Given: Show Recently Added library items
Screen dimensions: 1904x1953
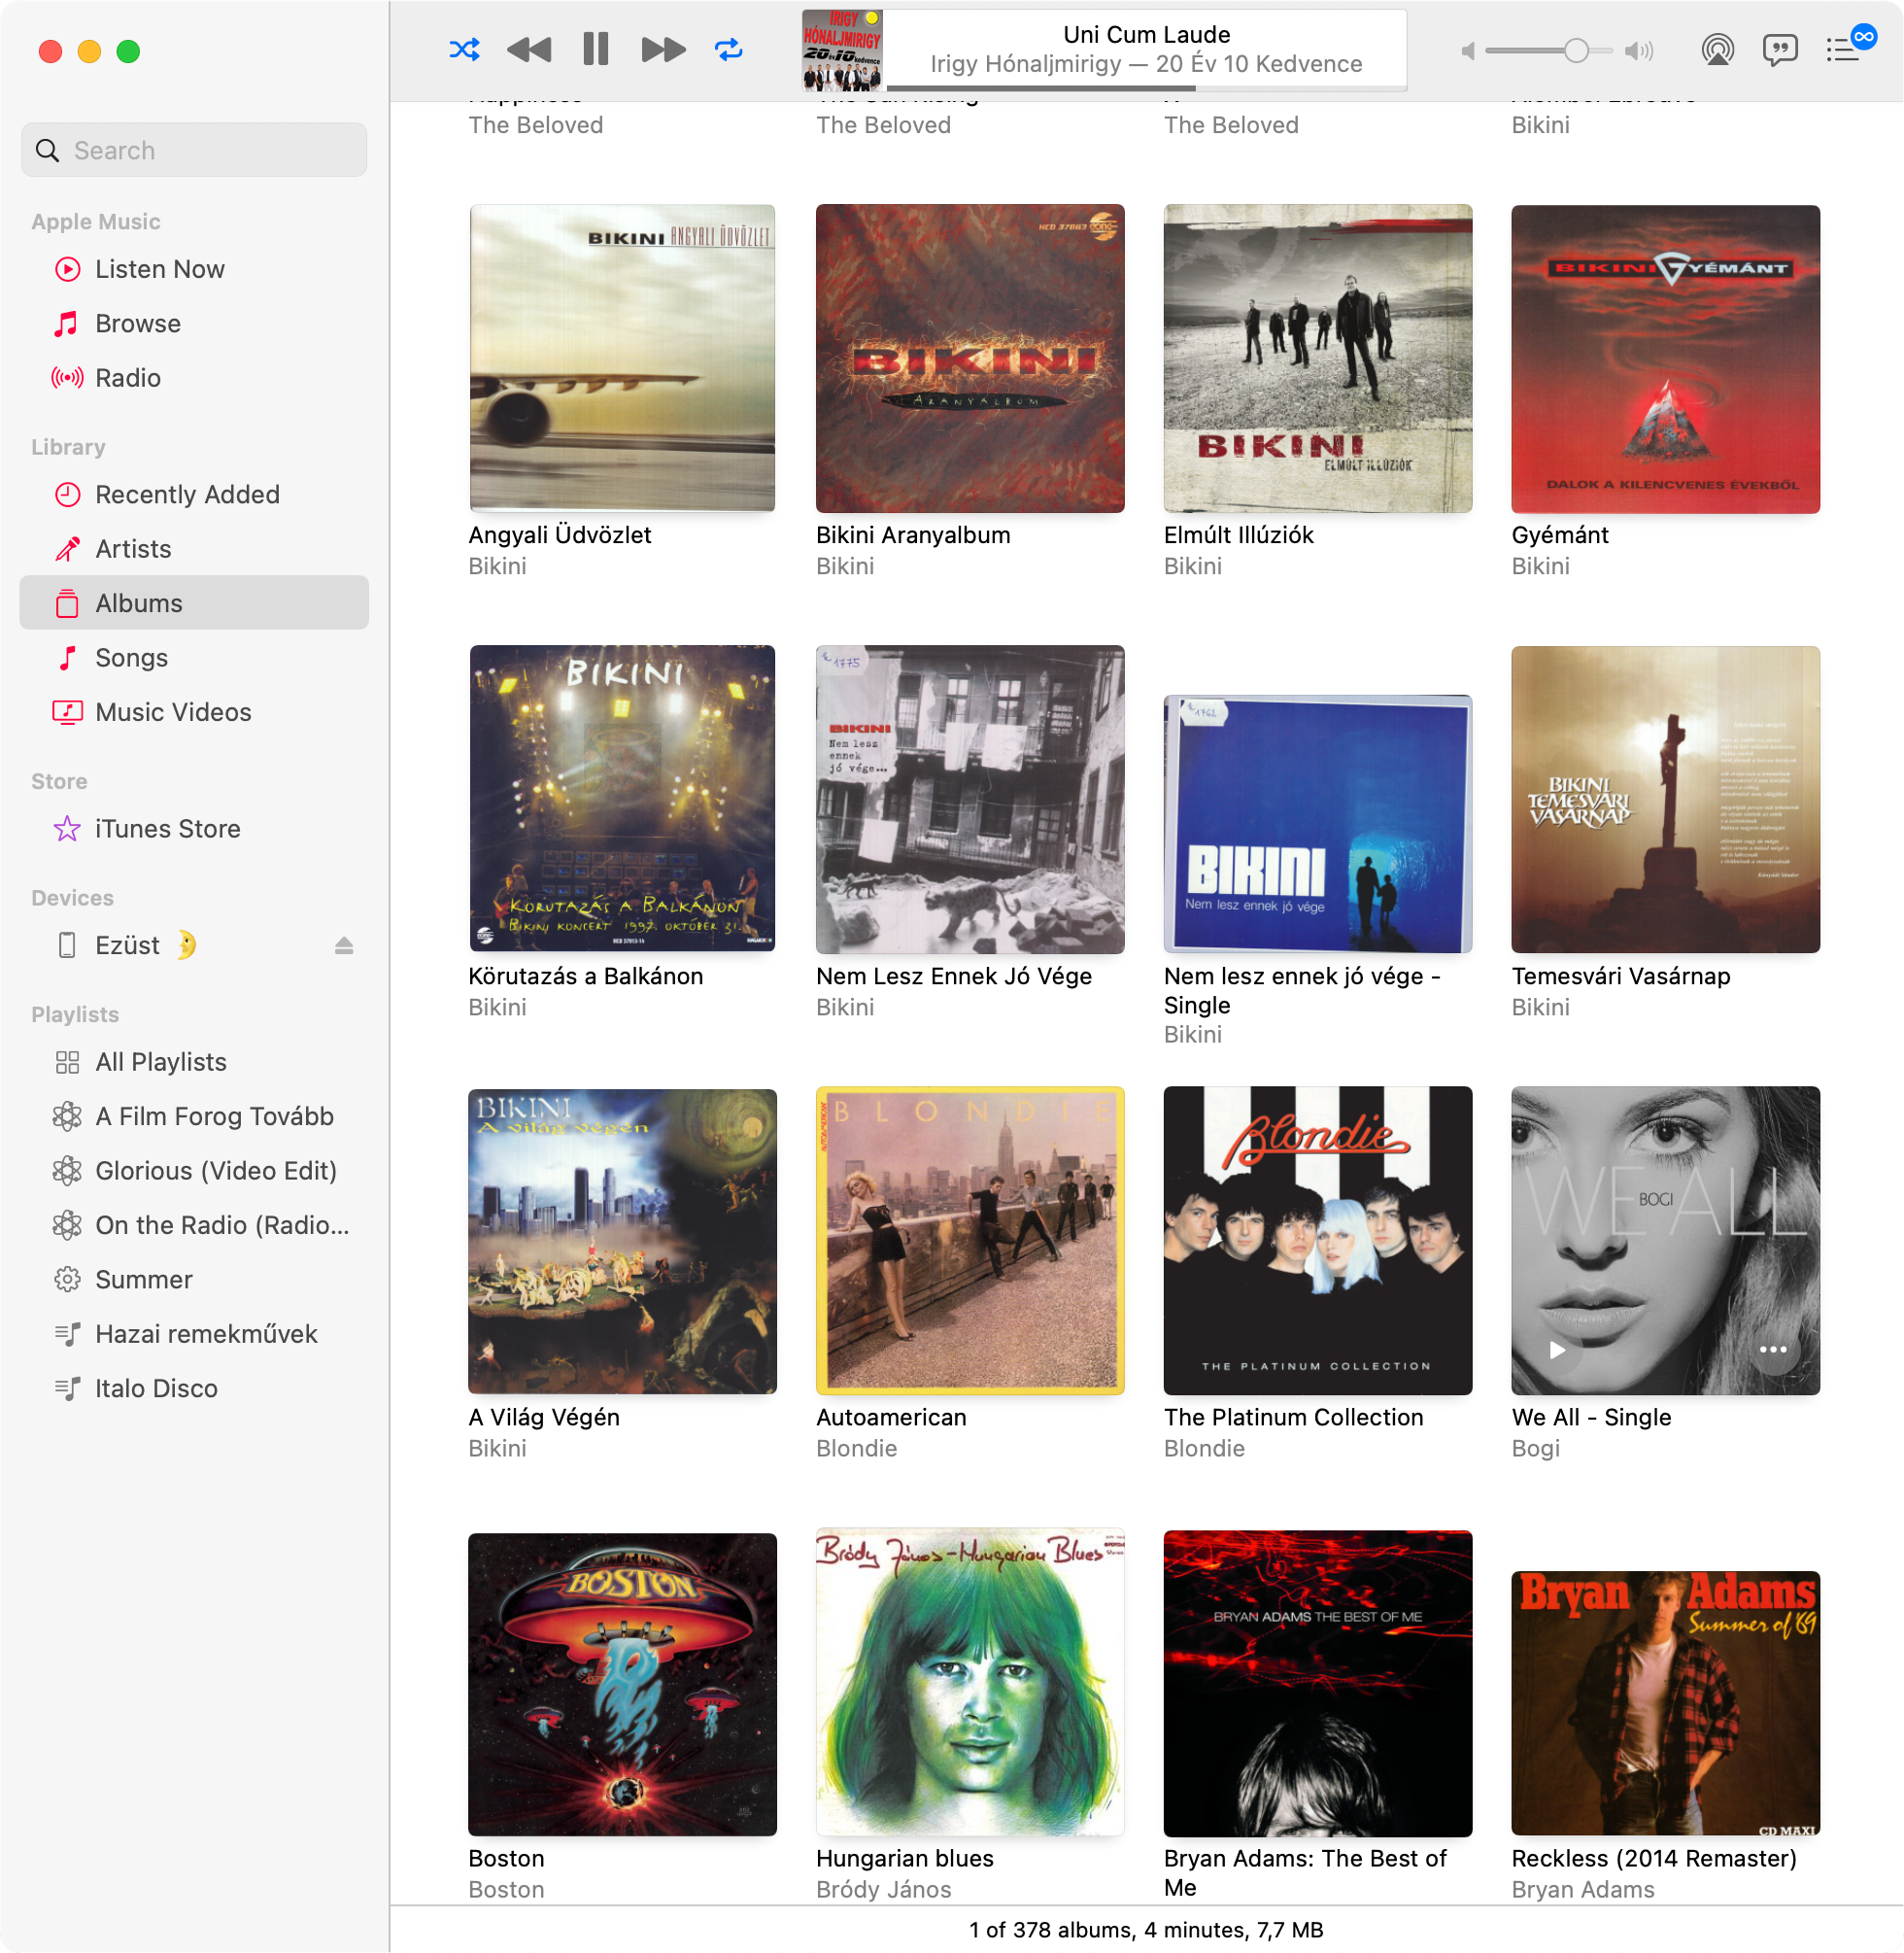Looking at the screenshot, I should tap(195, 494).
